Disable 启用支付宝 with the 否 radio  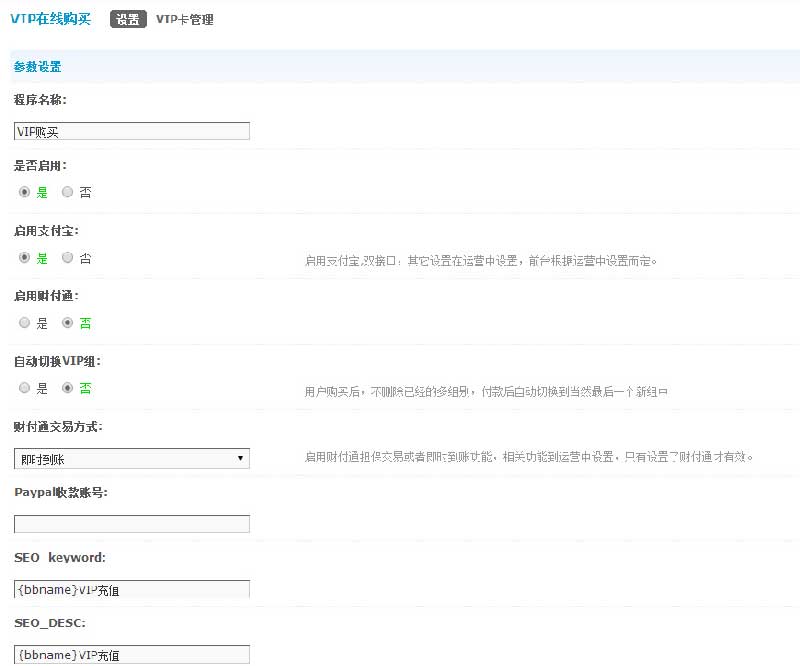coord(68,257)
